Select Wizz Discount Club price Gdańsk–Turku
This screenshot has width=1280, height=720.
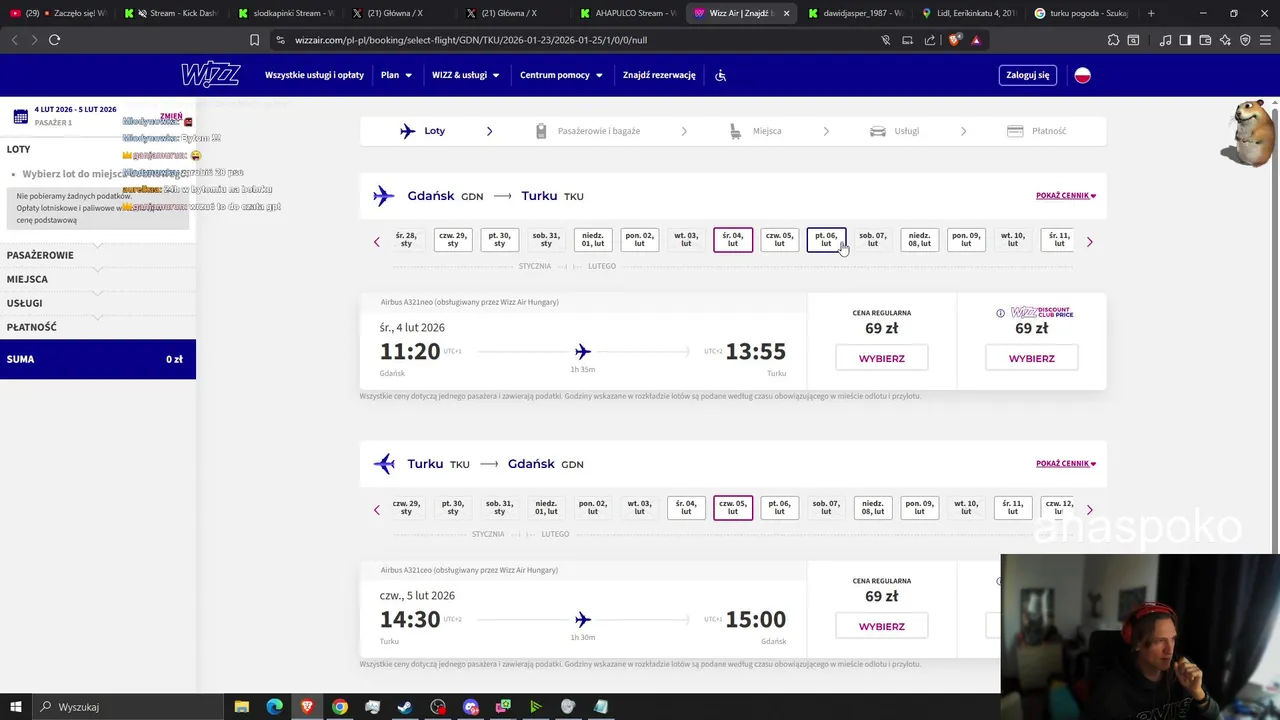1031,358
